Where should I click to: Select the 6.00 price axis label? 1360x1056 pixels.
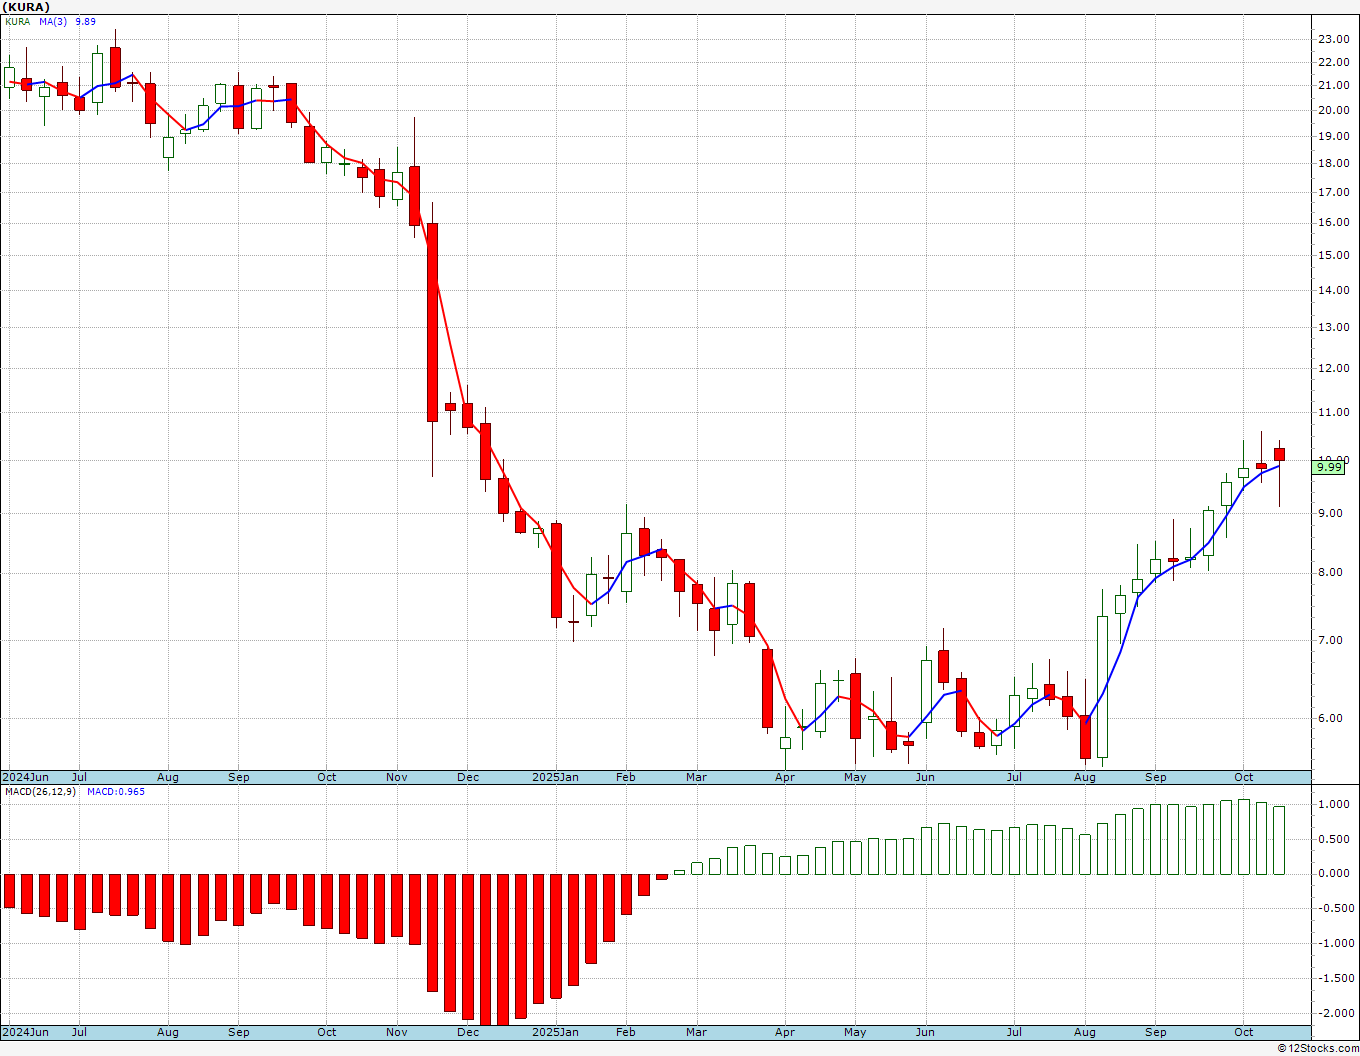click(1330, 718)
